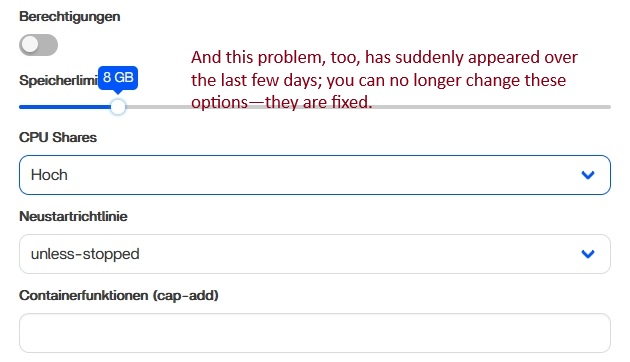Screen dimensions: 630x362
Task: Click the Speicherlimit slider handle
Action: (118, 107)
